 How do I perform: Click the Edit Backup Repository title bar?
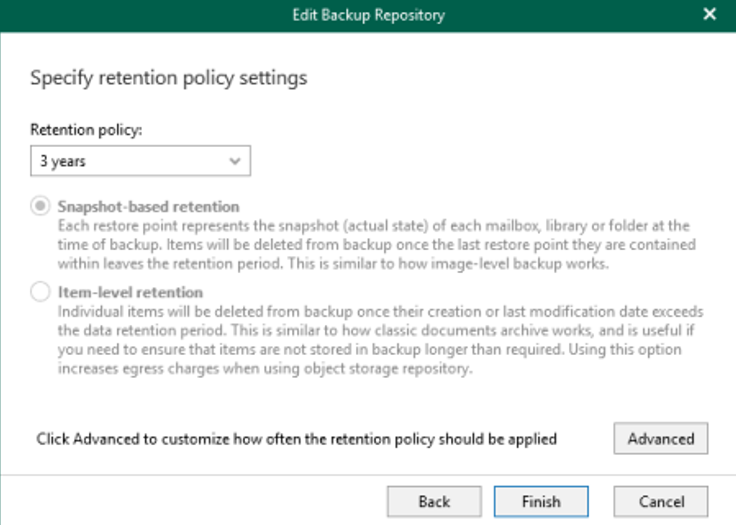pos(368,15)
